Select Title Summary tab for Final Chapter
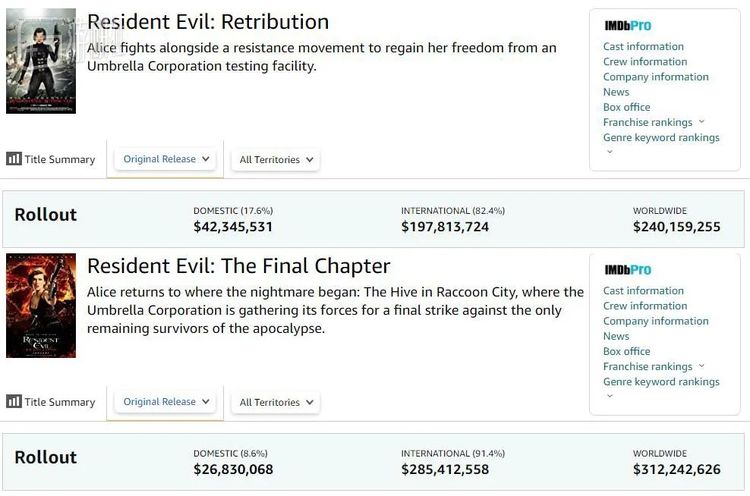The height and width of the screenshot is (496, 750). point(59,402)
